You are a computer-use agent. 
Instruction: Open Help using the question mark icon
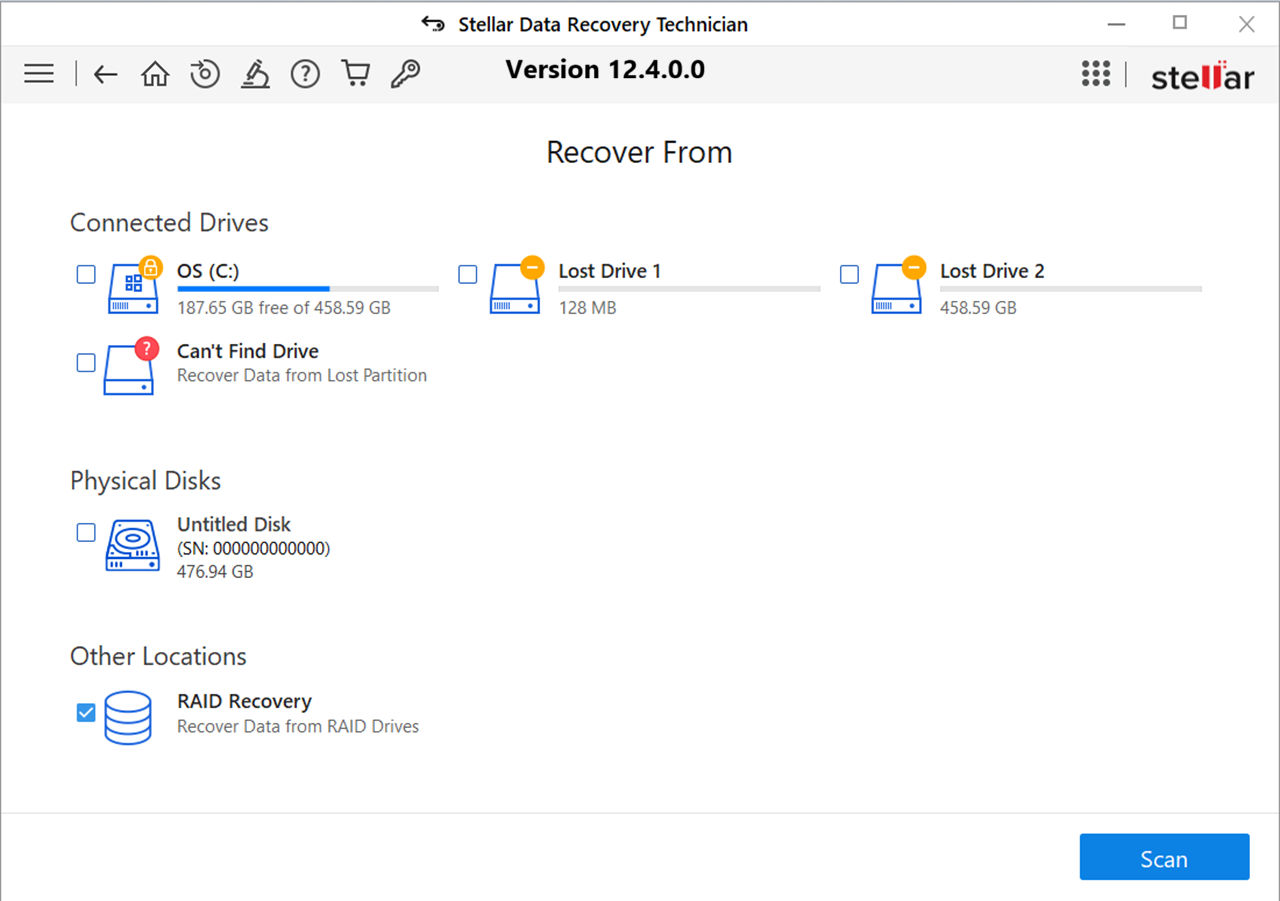click(305, 73)
